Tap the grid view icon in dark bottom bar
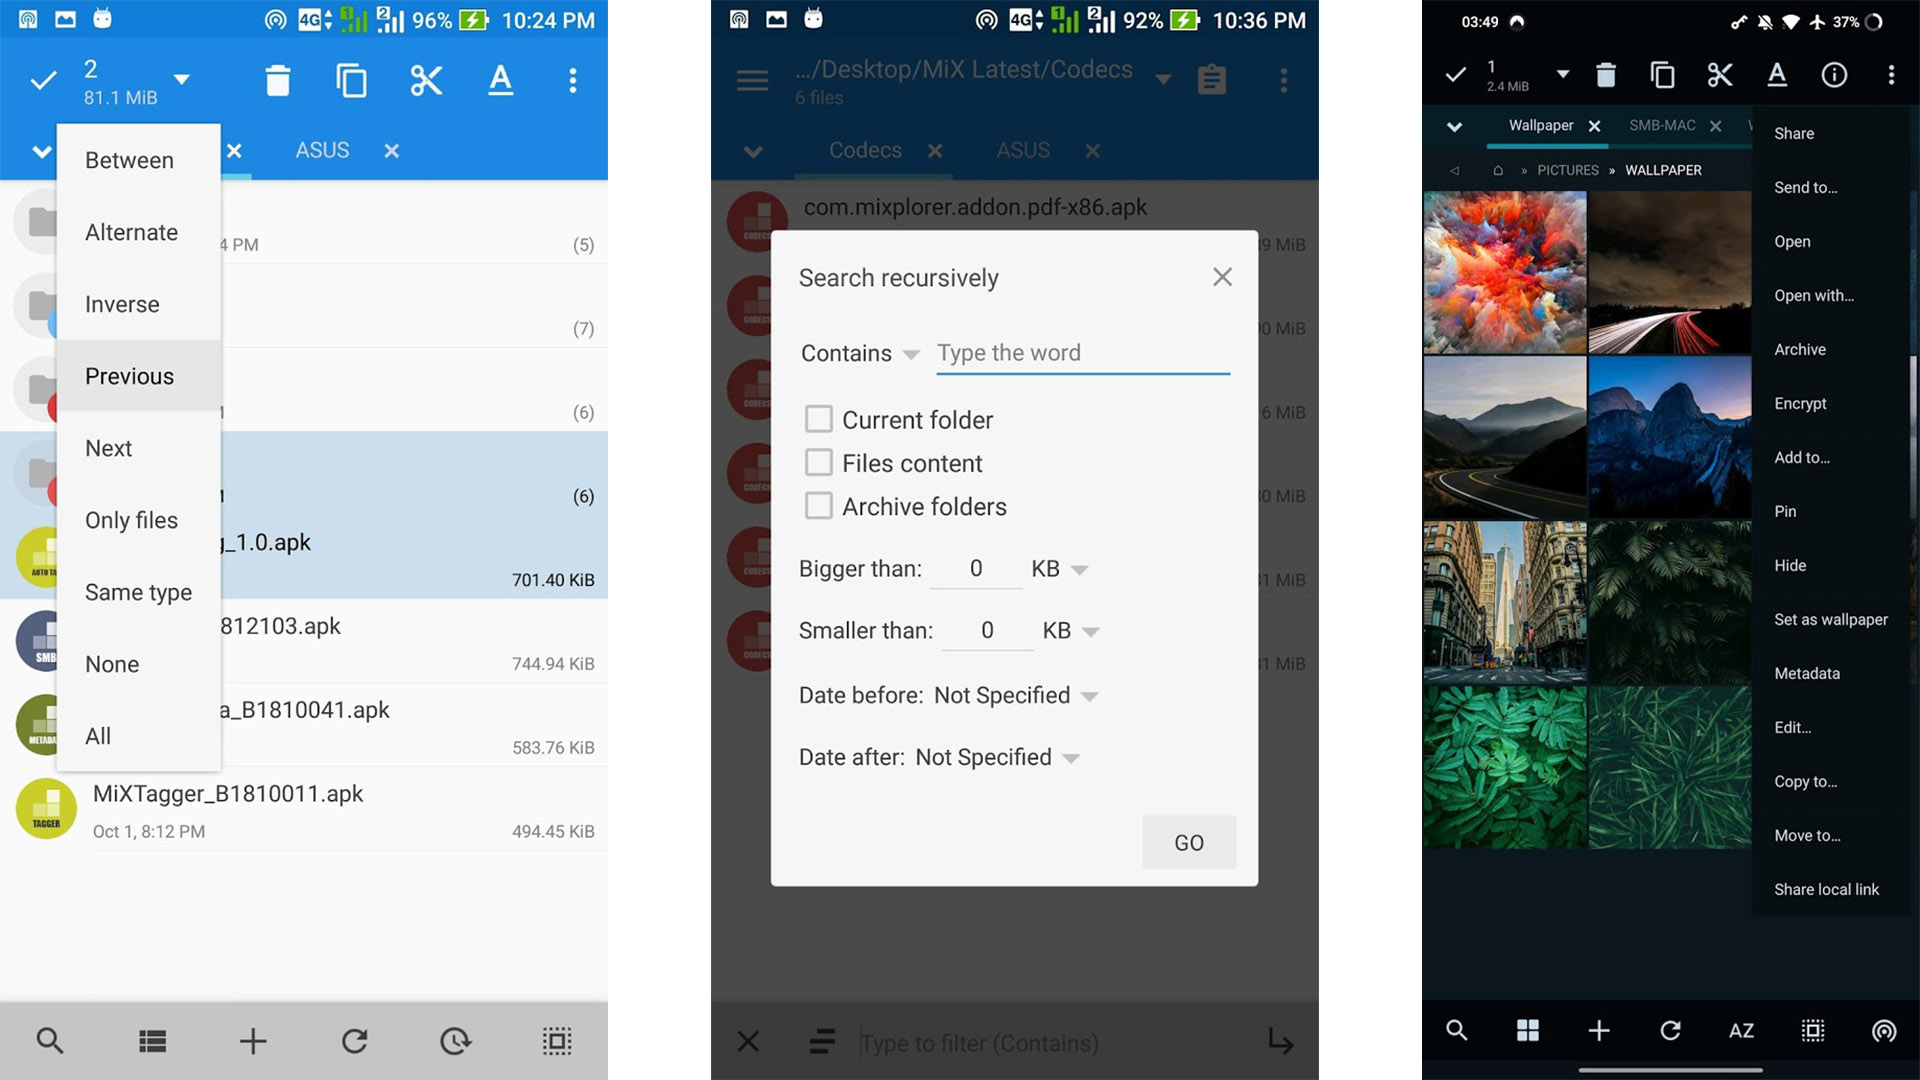 click(1527, 1031)
